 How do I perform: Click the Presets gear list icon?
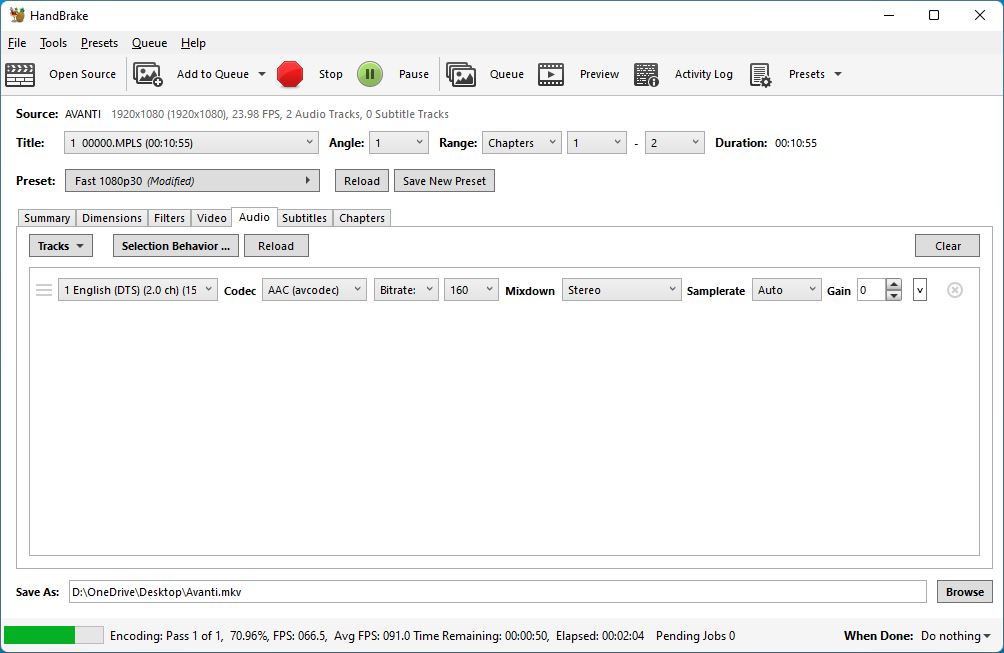(x=760, y=74)
